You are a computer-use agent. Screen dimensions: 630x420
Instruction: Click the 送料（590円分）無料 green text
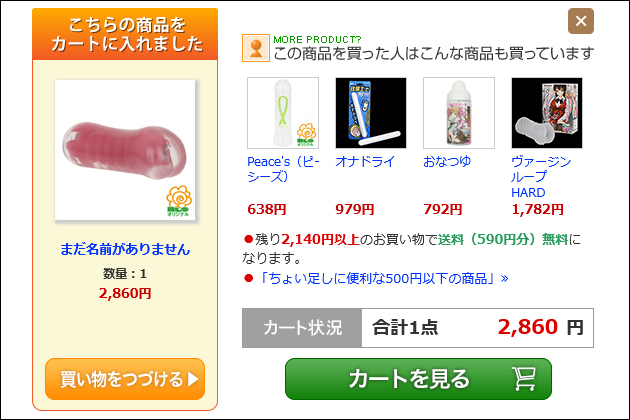coord(503,240)
